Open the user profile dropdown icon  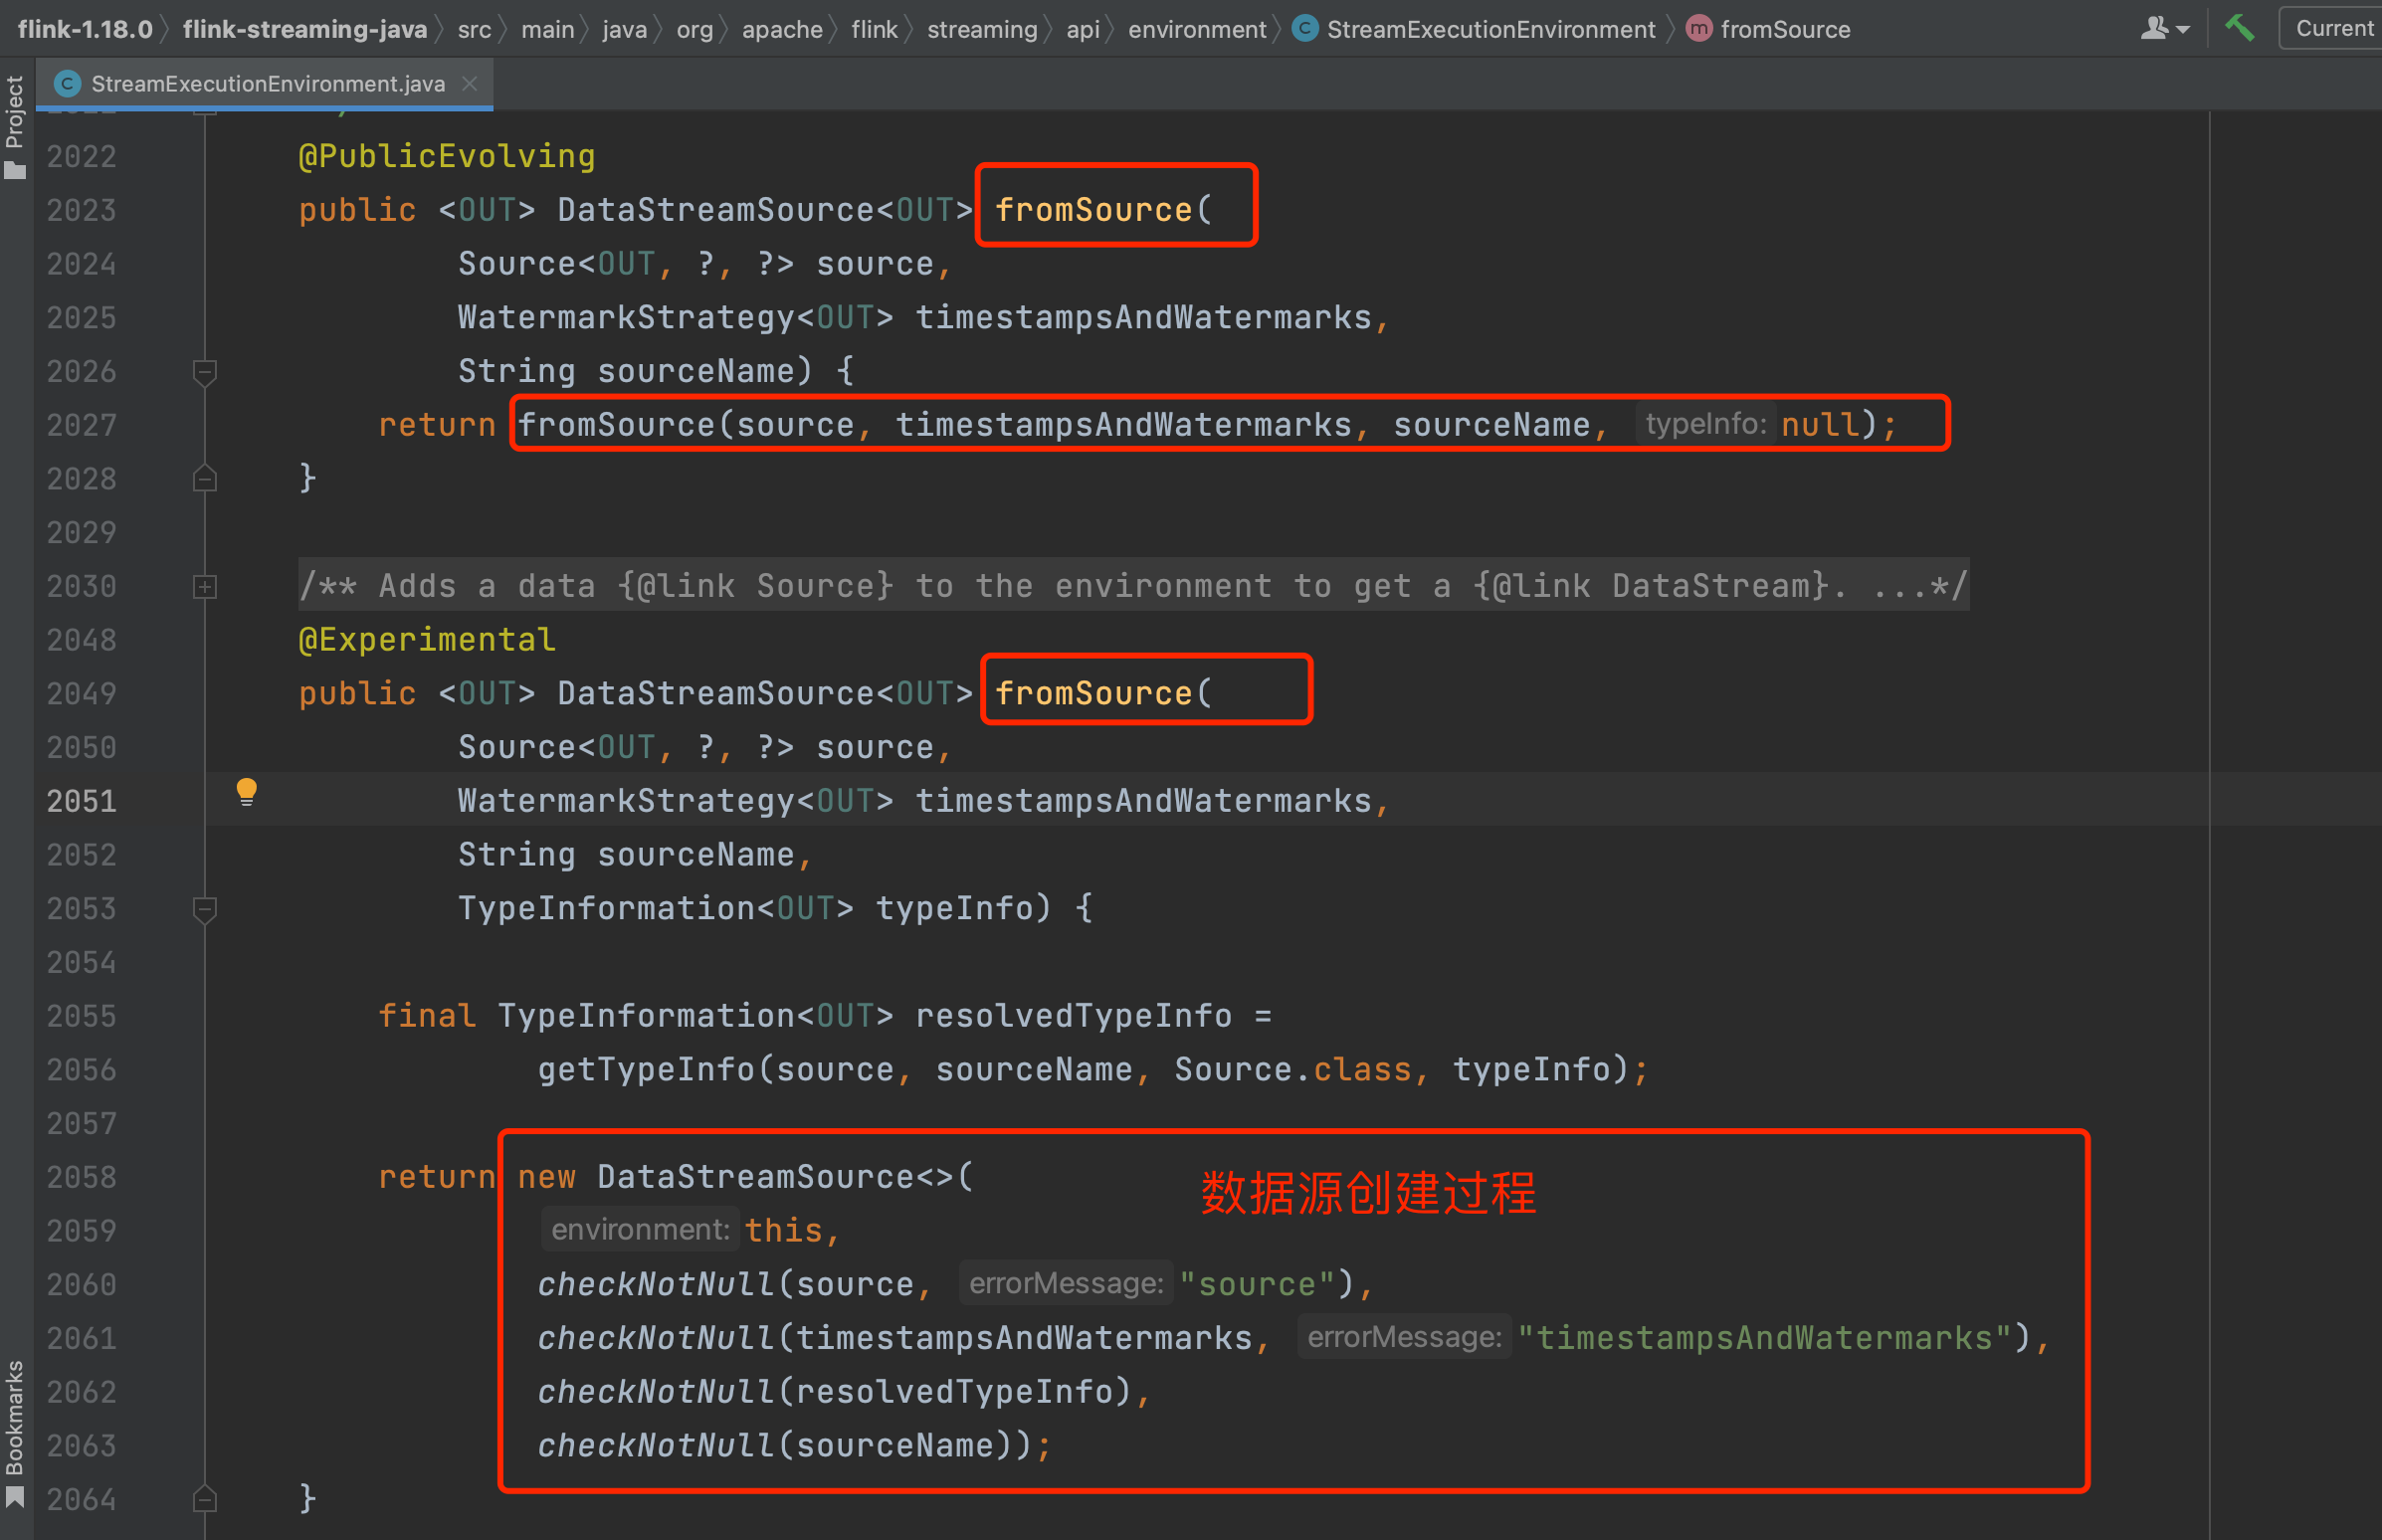2164,29
